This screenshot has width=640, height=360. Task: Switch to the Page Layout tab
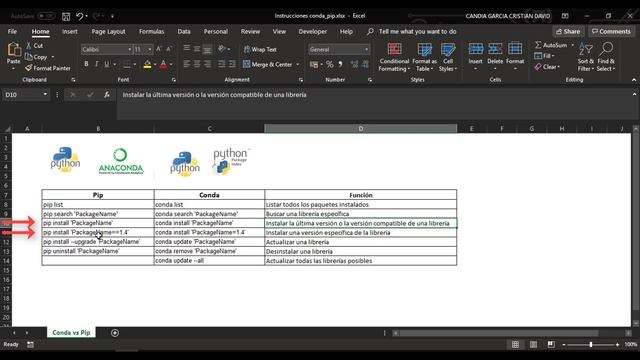pyautogui.click(x=108, y=31)
